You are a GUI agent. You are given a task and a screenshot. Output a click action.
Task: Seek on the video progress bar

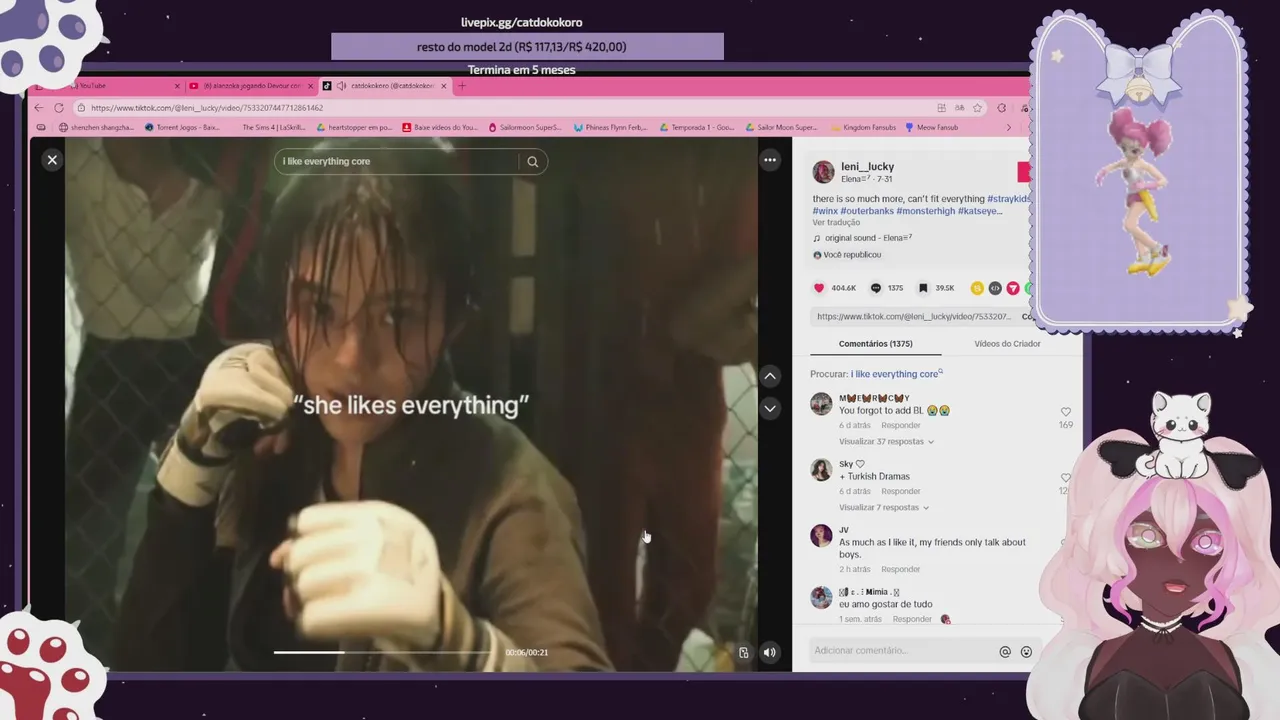click(383, 652)
